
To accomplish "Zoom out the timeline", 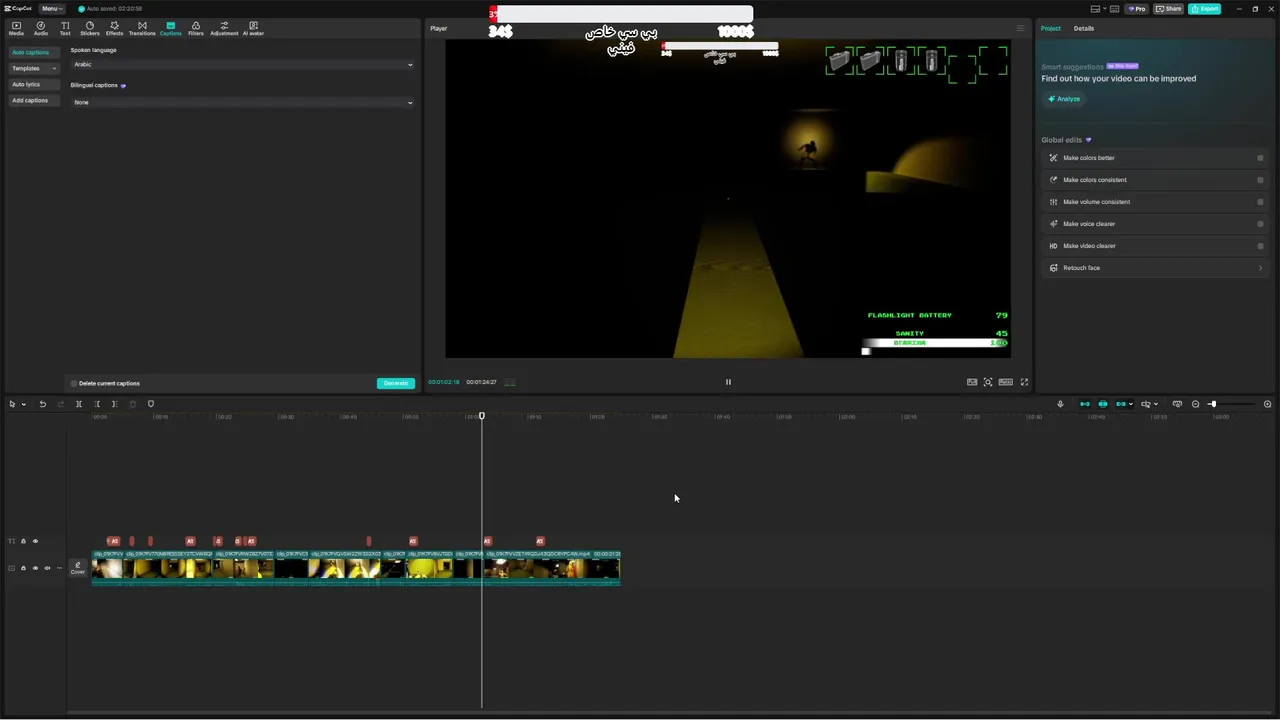I will [x=1195, y=404].
